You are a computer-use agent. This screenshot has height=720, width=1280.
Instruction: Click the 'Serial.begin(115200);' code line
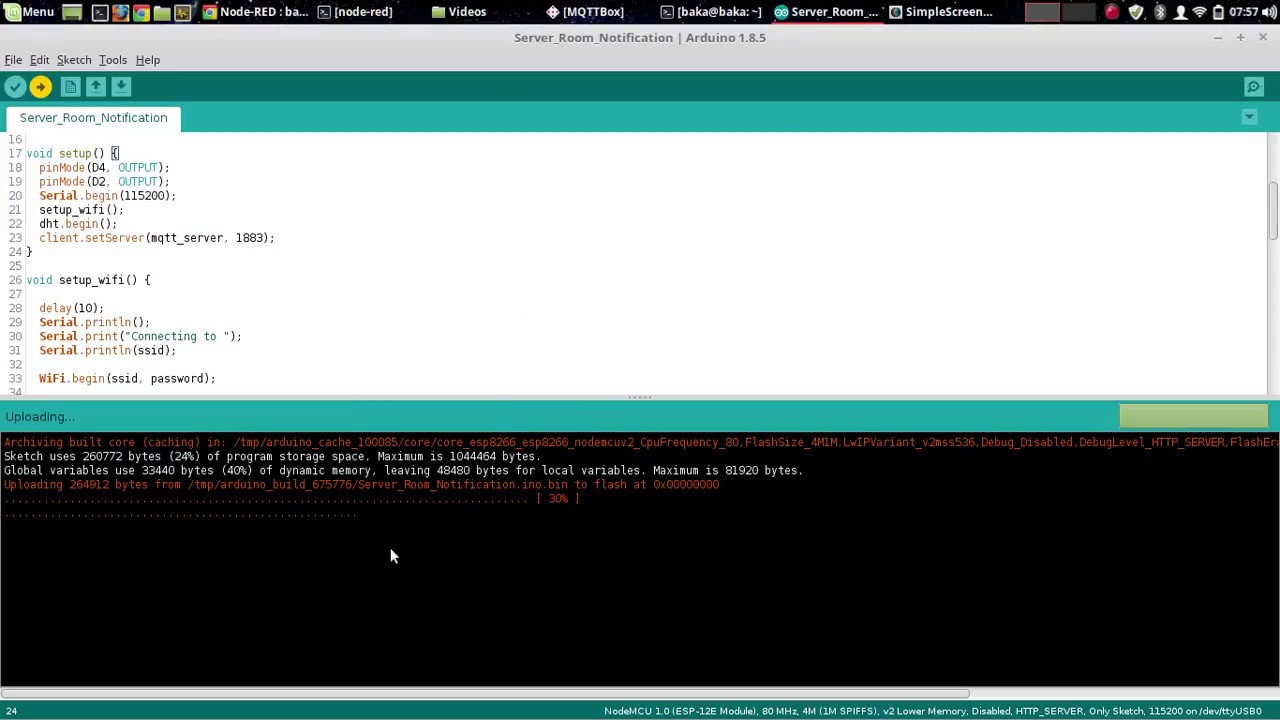[107, 196]
